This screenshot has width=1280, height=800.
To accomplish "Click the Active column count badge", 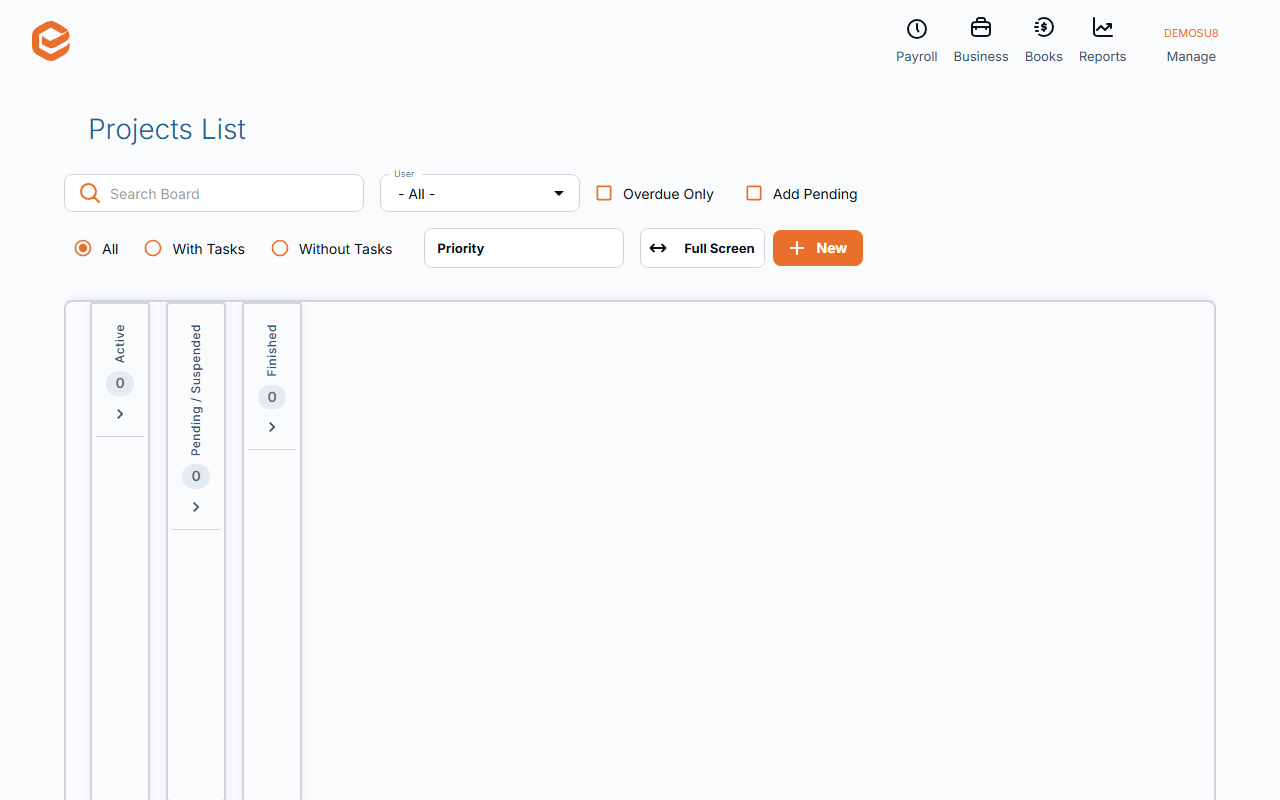I will tap(120, 383).
